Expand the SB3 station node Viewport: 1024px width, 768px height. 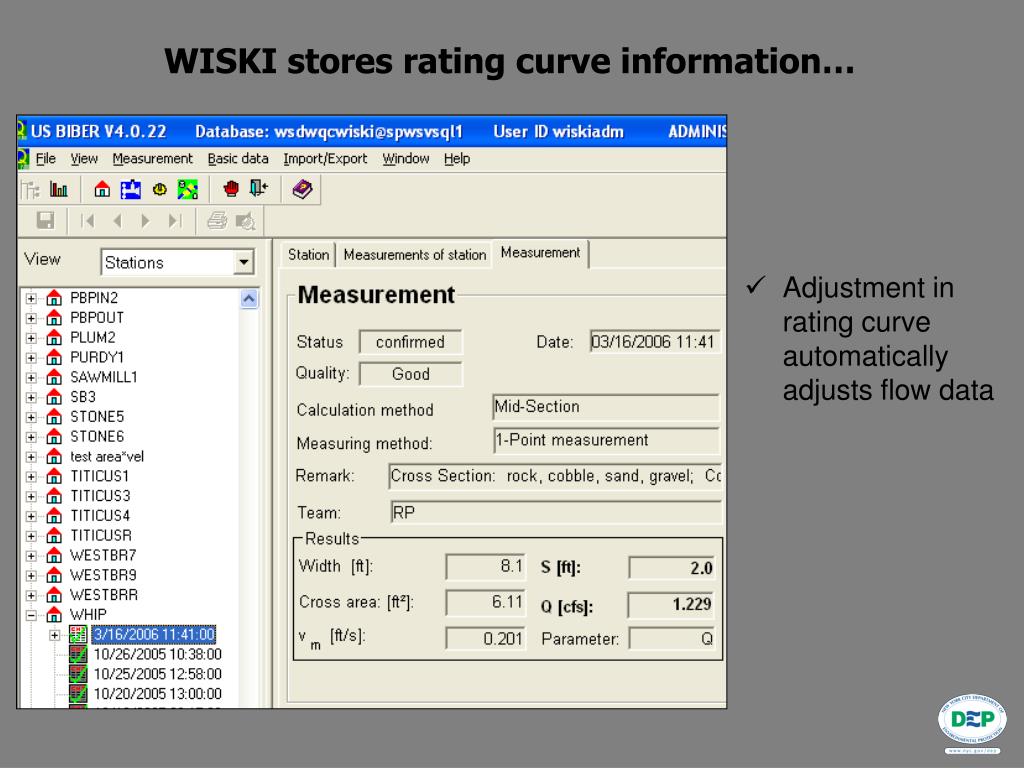coord(31,398)
